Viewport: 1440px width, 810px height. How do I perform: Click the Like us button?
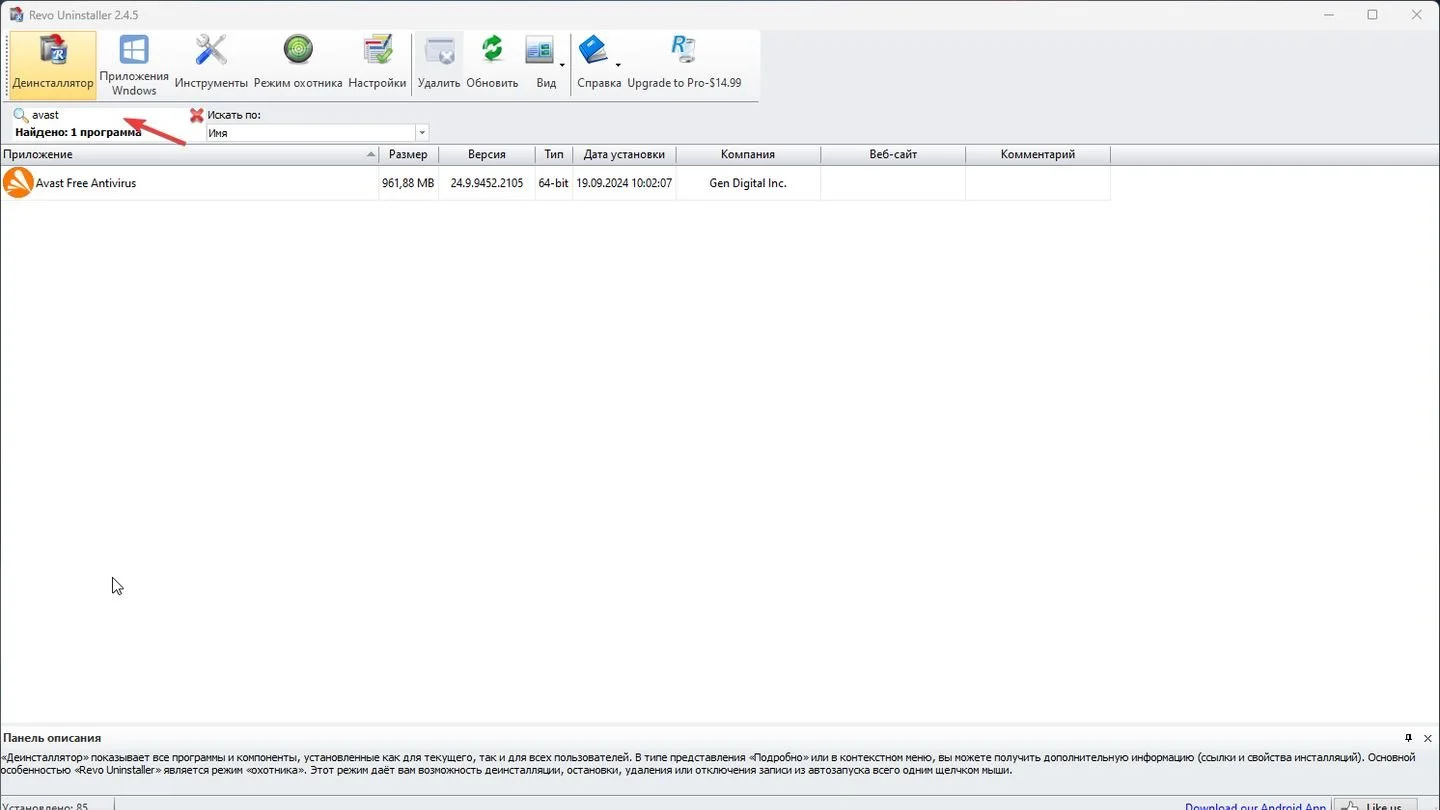click(1376, 804)
